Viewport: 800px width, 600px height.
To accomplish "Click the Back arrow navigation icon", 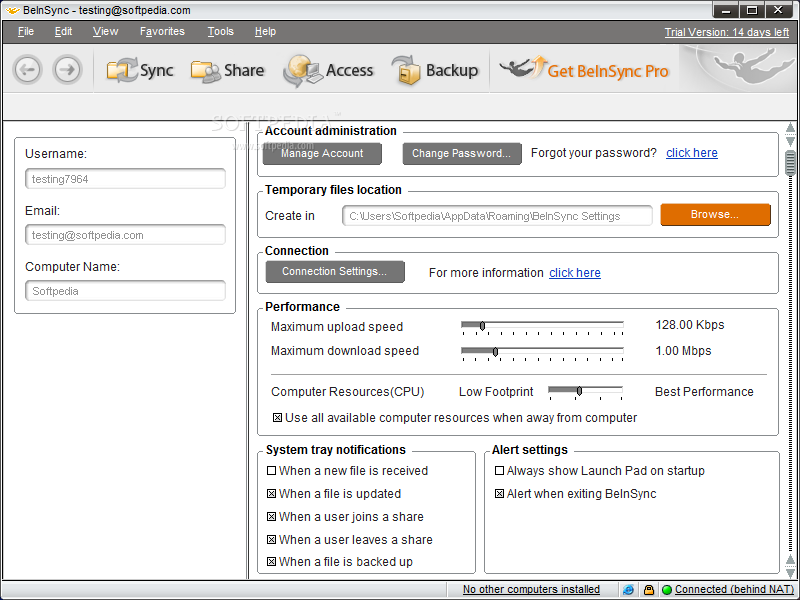I will click(x=28, y=69).
